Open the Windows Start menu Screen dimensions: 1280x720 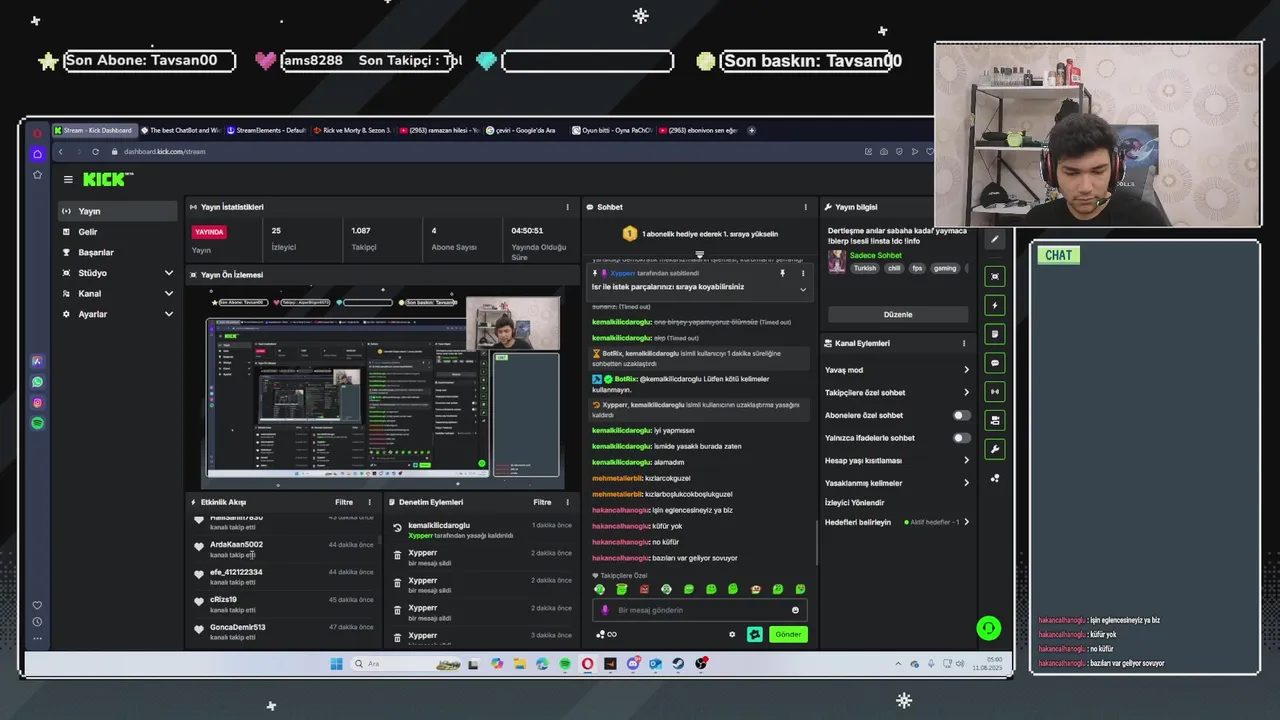click(x=336, y=664)
